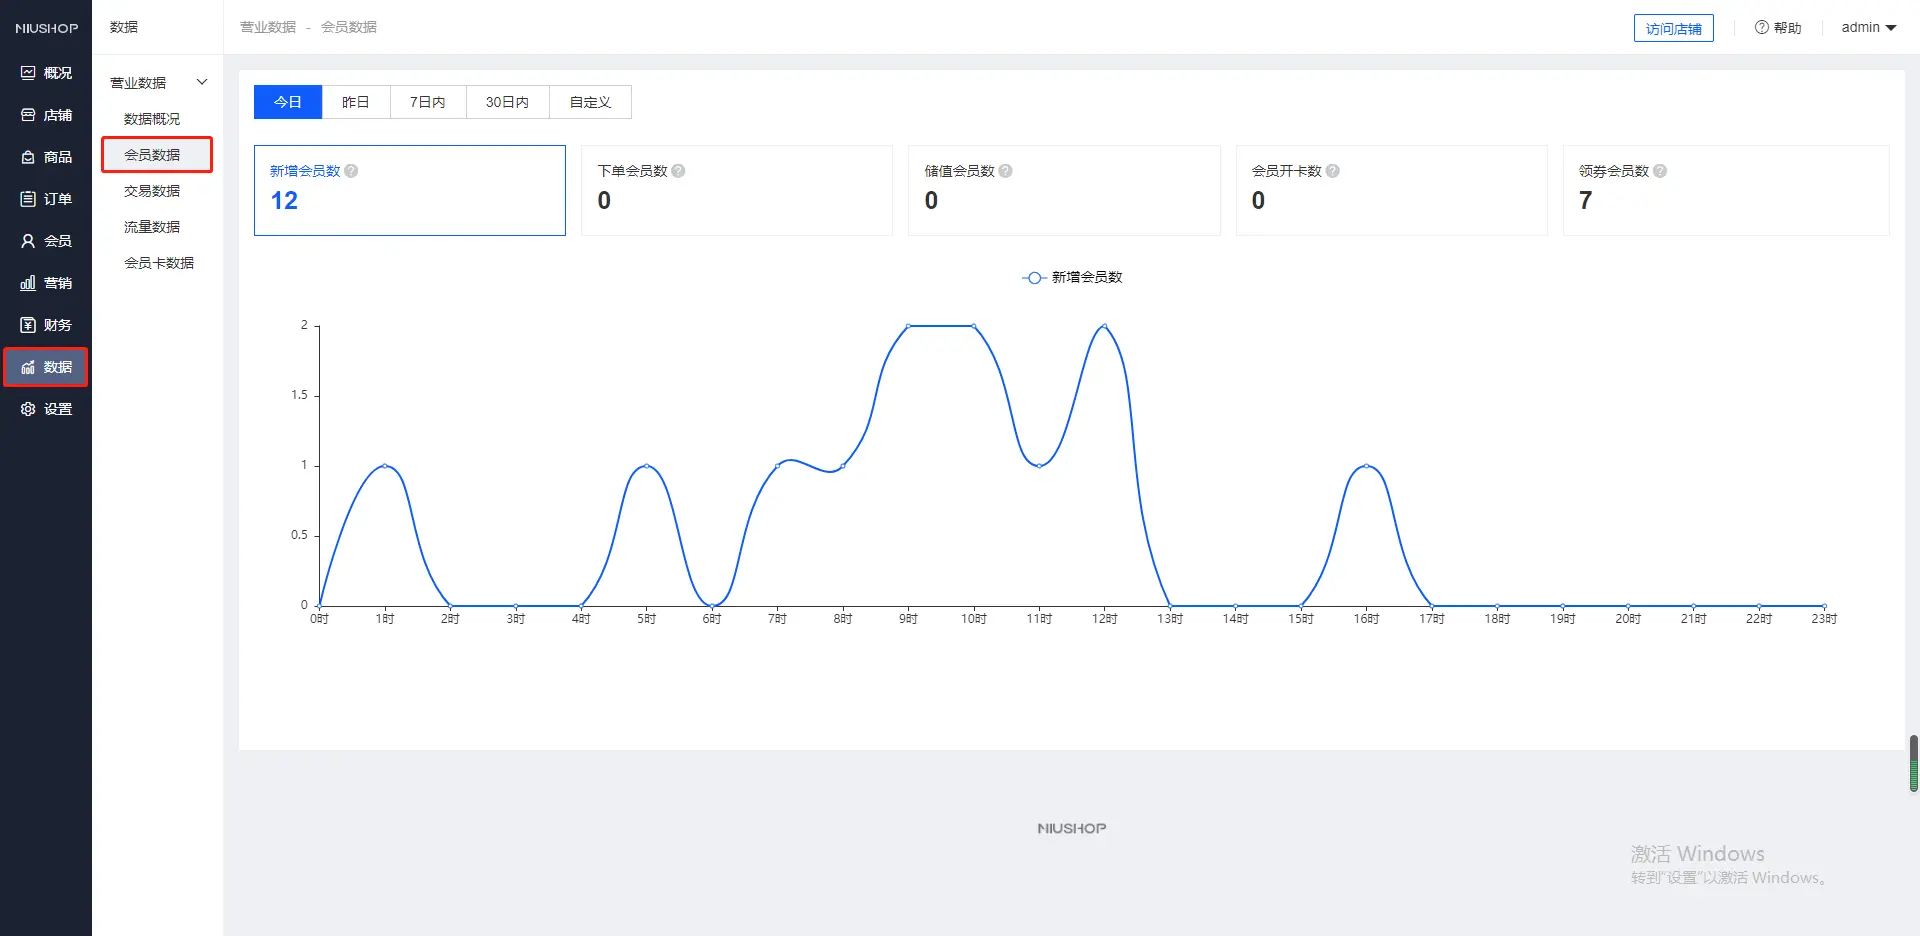Open the 订单 orders list icon
The image size is (1920, 936).
click(28, 199)
